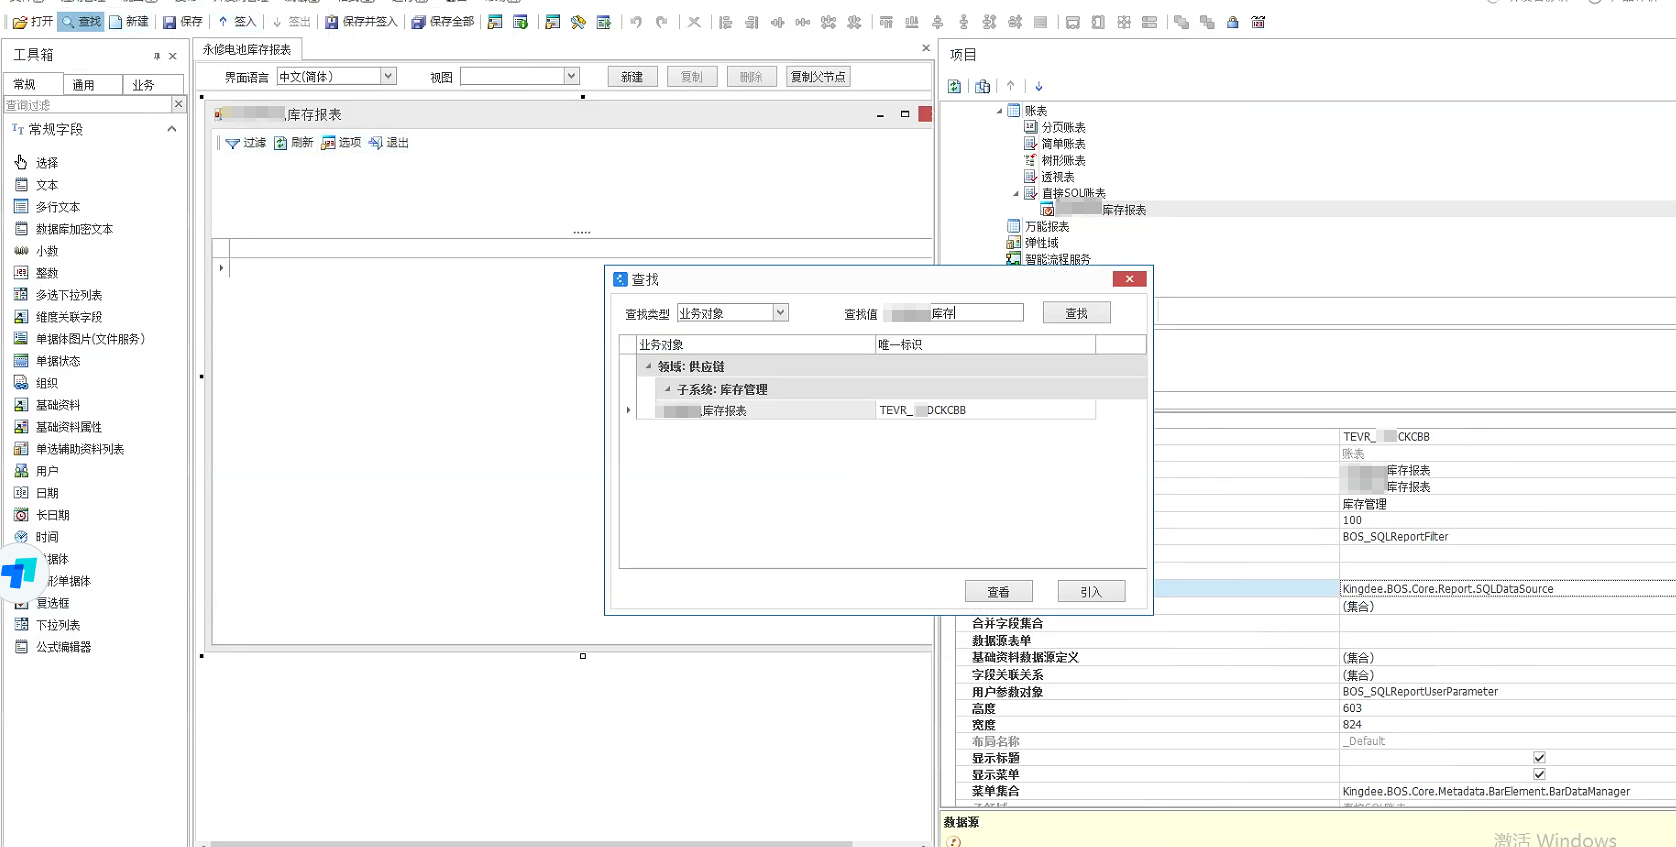Collapse the 常规字段 toolbox section
Screen dimensions: 1676x847
pyautogui.click(x=172, y=129)
